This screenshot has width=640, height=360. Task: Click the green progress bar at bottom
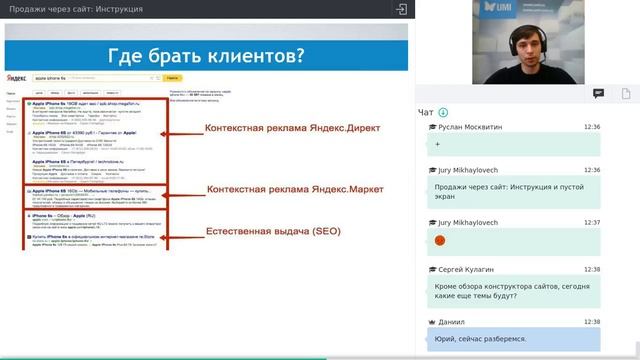click(x=163, y=358)
